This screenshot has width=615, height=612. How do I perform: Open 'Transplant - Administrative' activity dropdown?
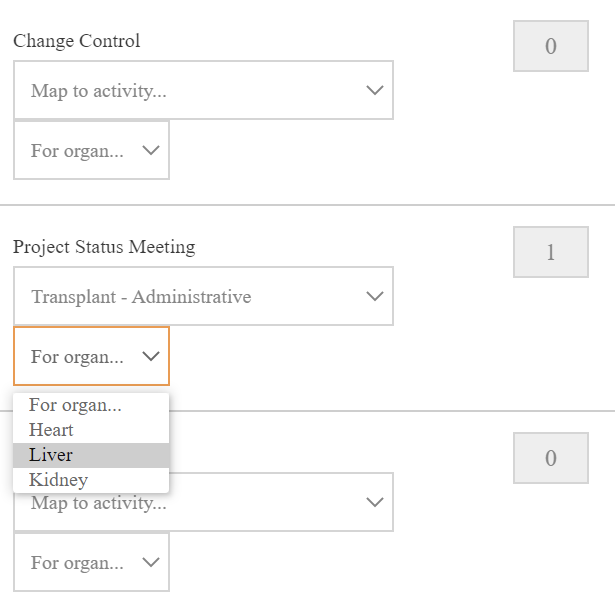(203, 296)
